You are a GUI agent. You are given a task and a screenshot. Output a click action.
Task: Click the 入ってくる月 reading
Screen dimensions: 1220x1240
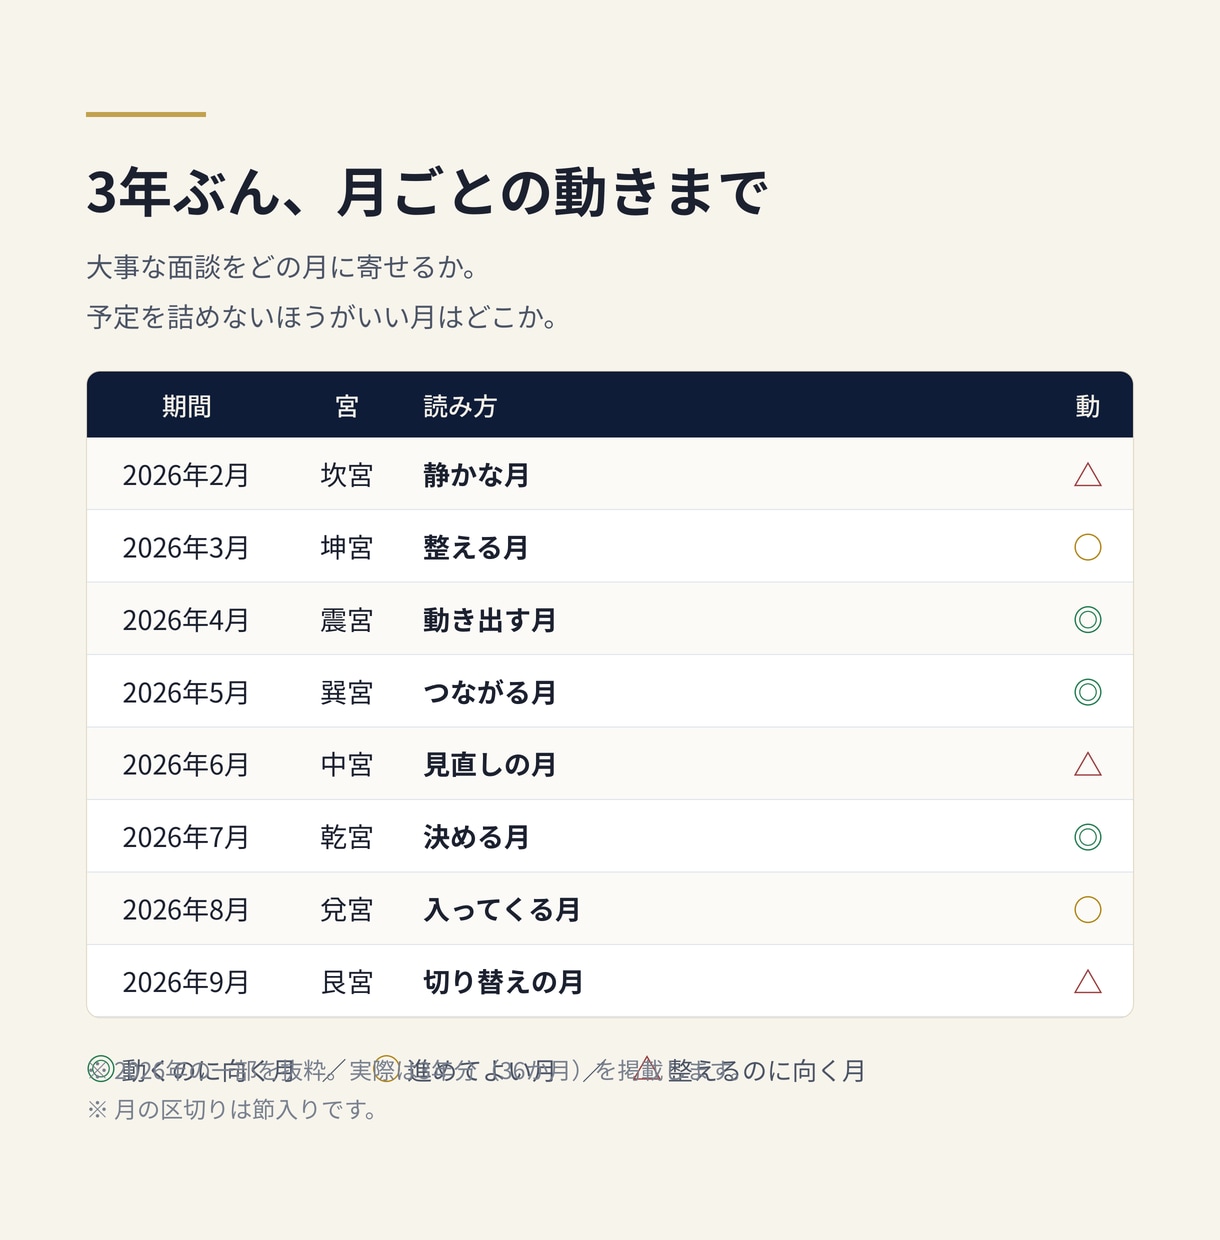[502, 910]
